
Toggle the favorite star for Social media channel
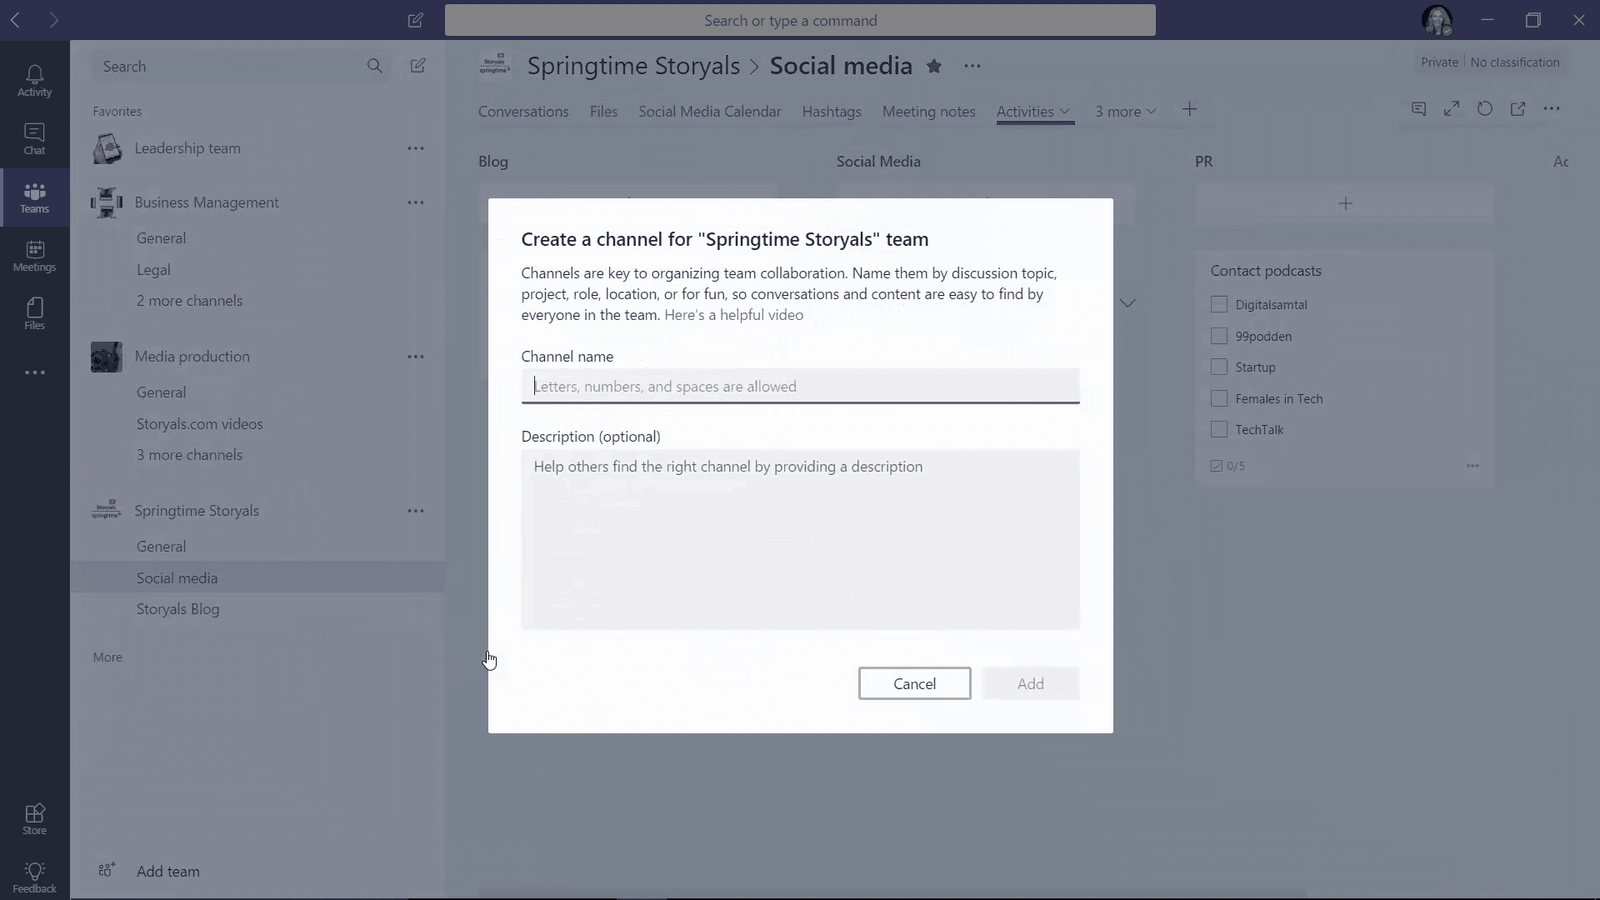(934, 66)
